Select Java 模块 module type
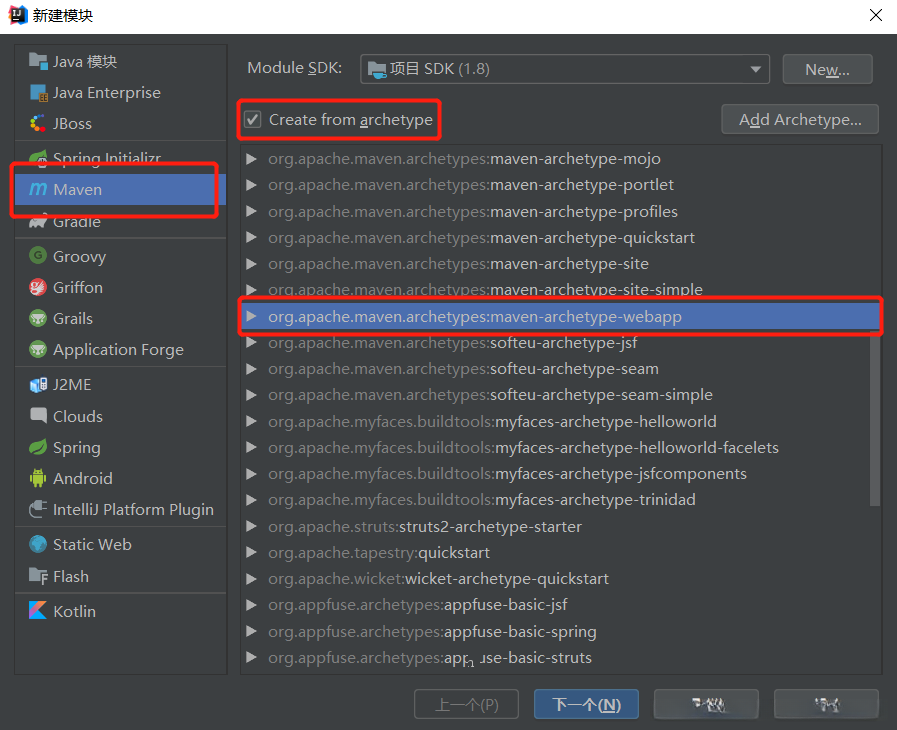Screen dimensions: 897x730 tap(121, 61)
